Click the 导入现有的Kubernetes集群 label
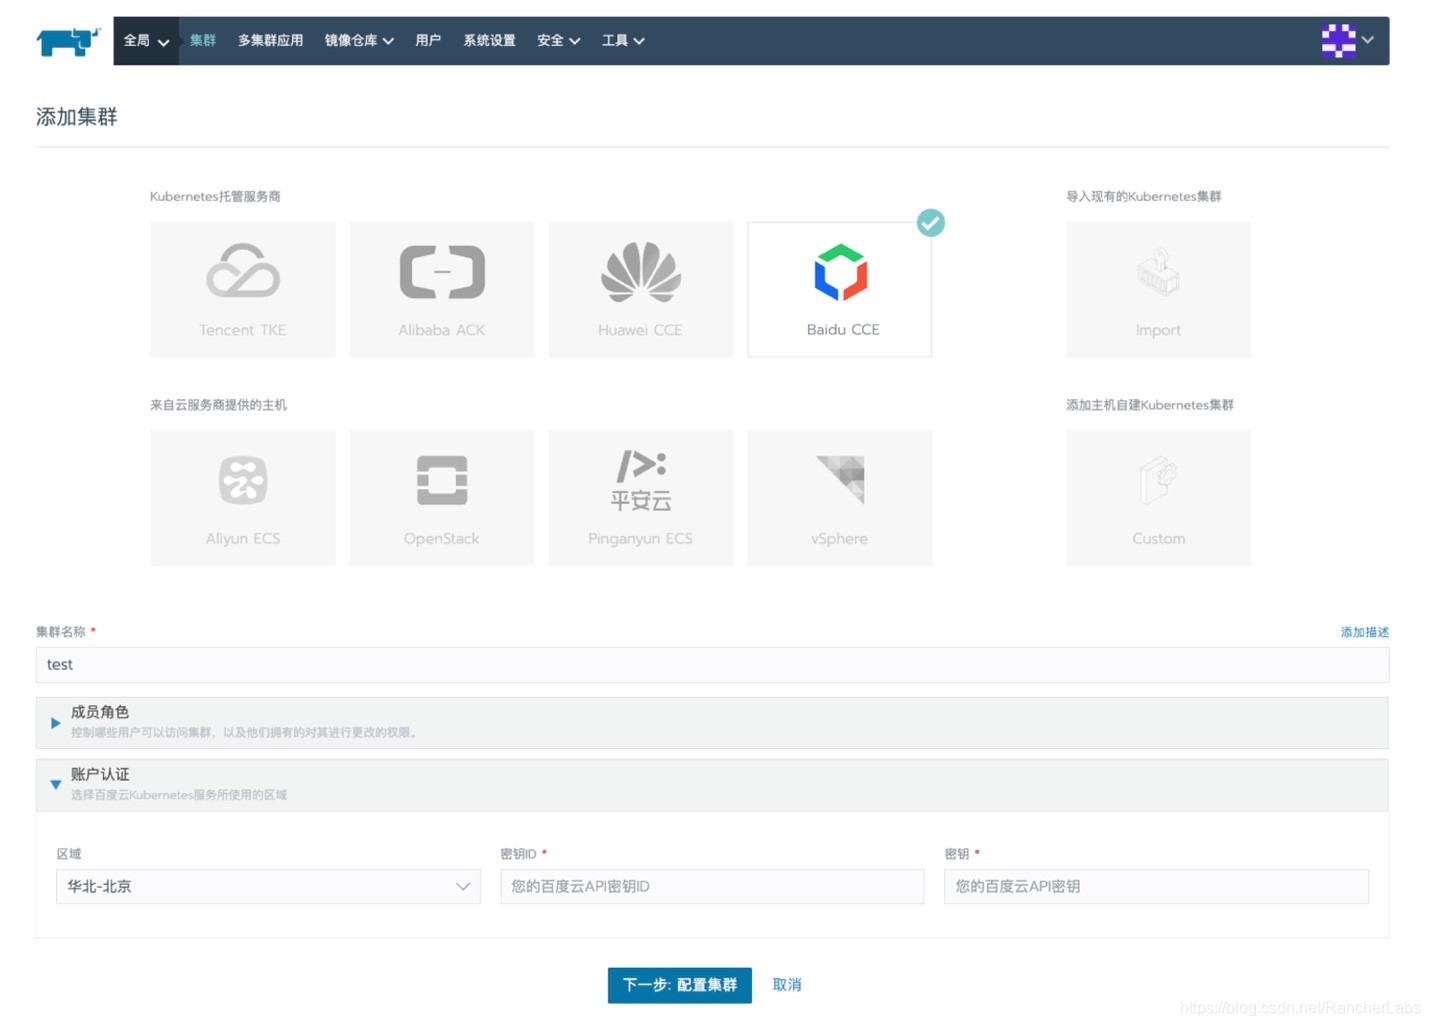Image resolution: width=1430 pixels, height=1026 pixels. click(x=1143, y=197)
